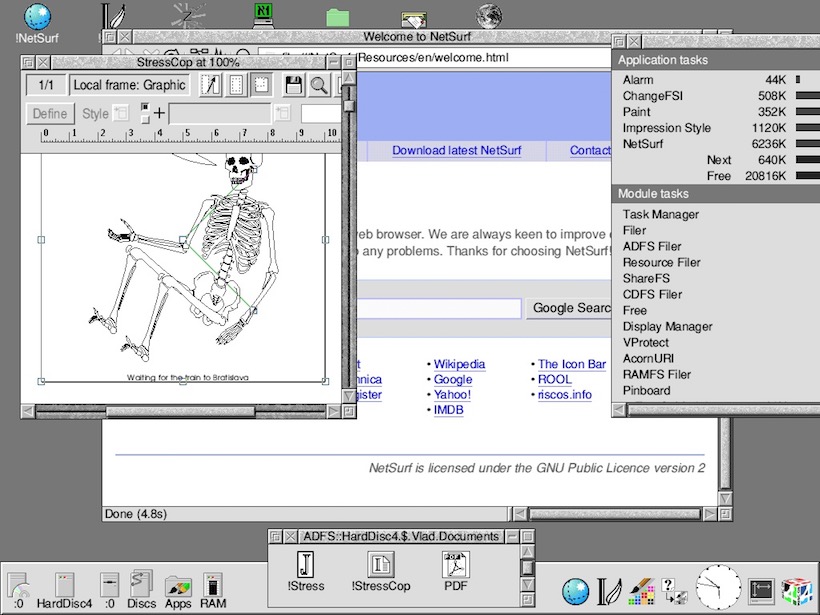Screen dimensions: 820x615
Task: Click the left scroll arrow of NetSurf window
Action: (520, 514)
